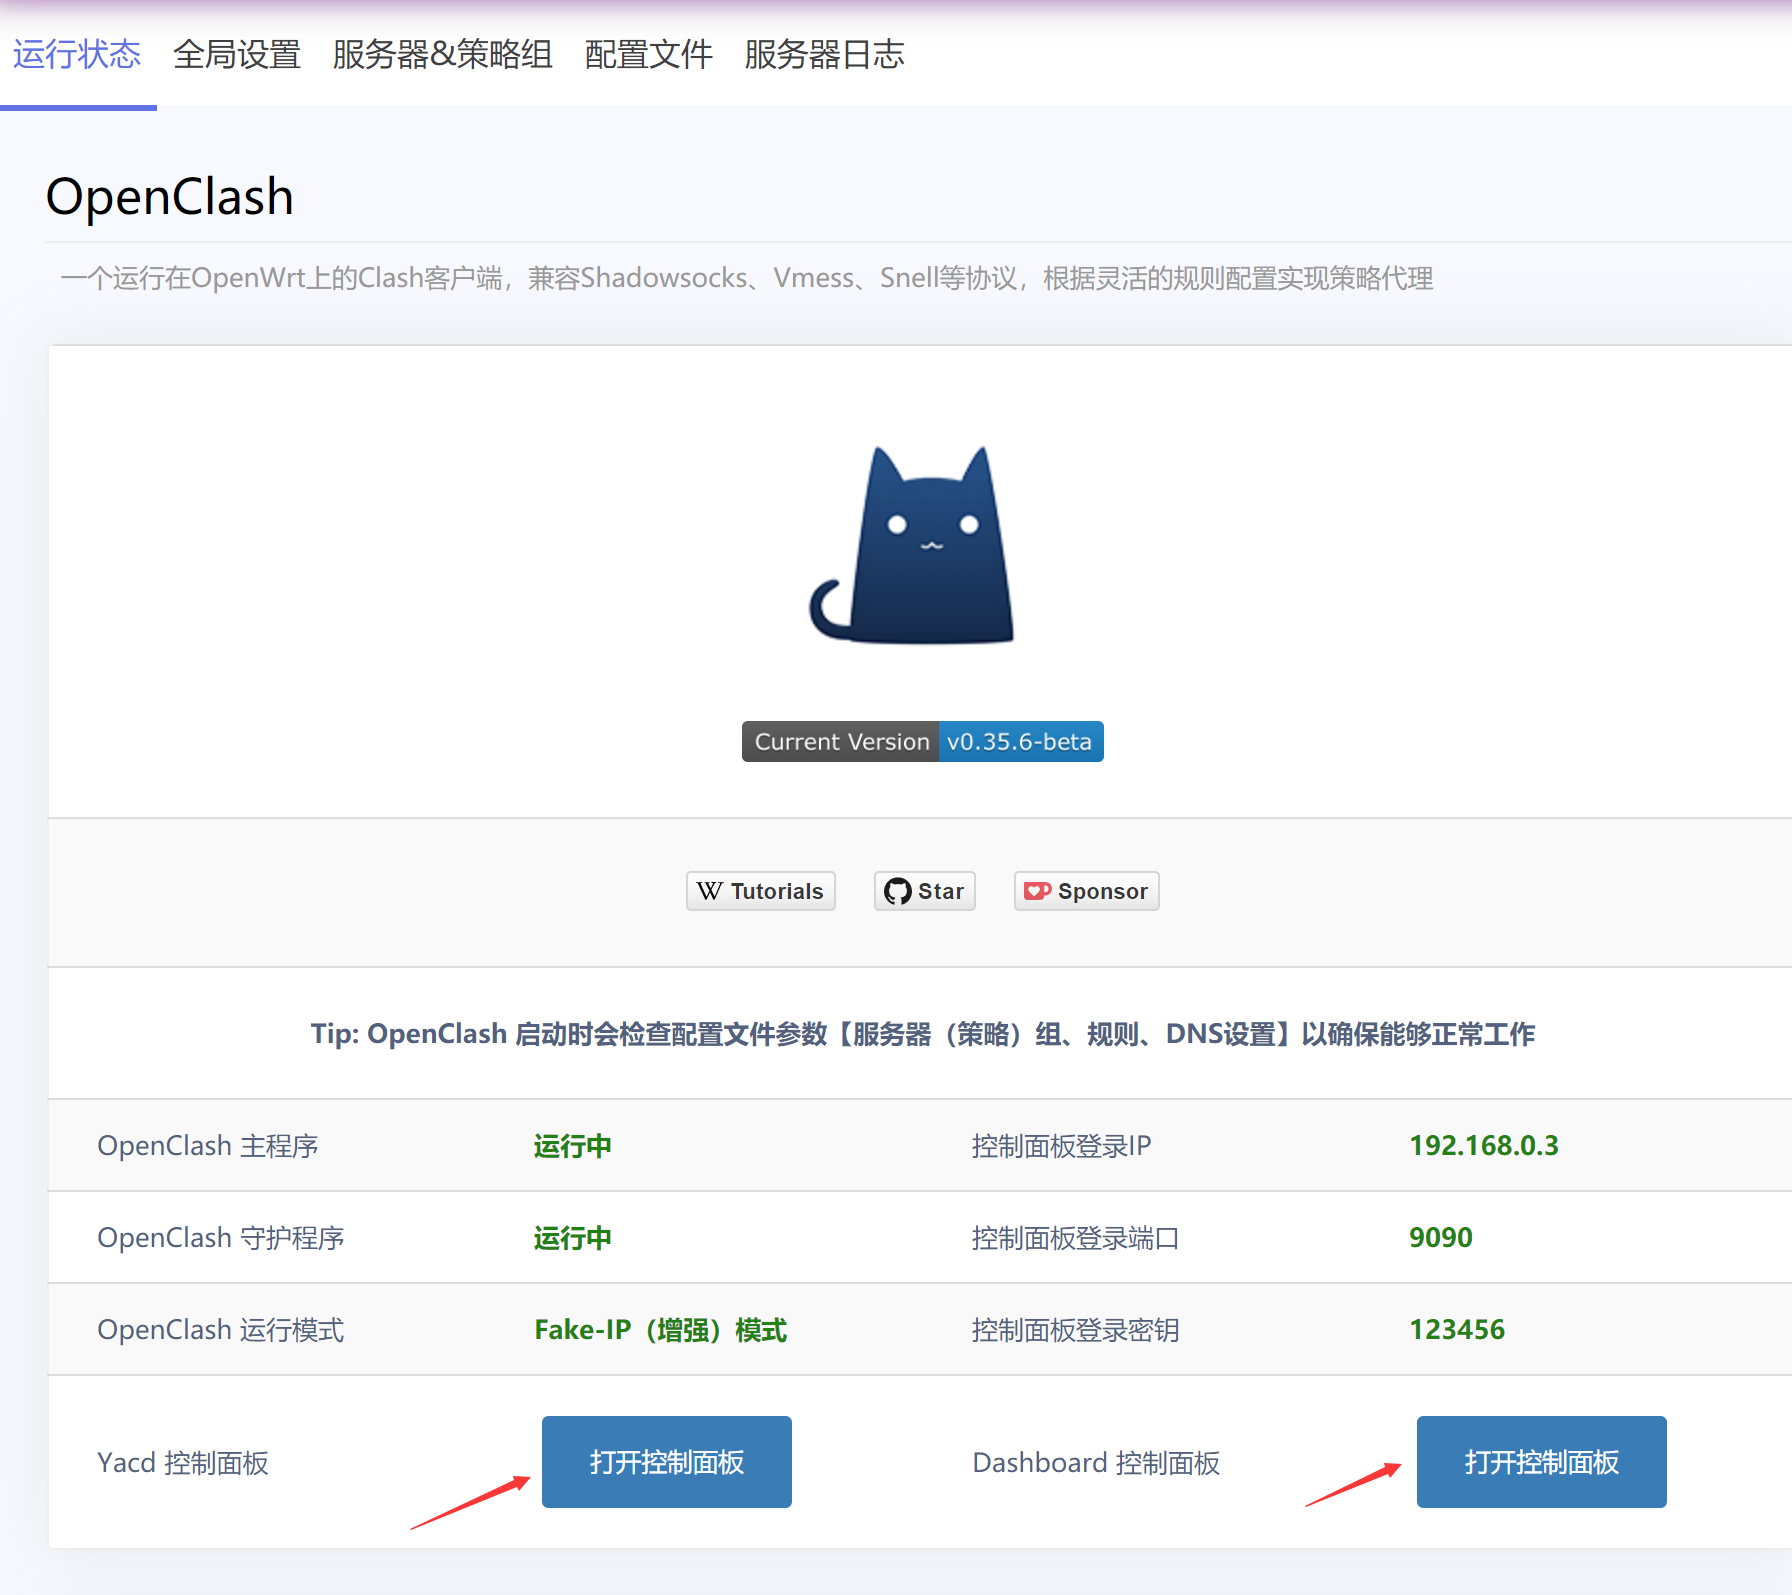Click the OpenClash 运行模式 label
The image size is (1792, 1595).
click(x=221, y=1330)
